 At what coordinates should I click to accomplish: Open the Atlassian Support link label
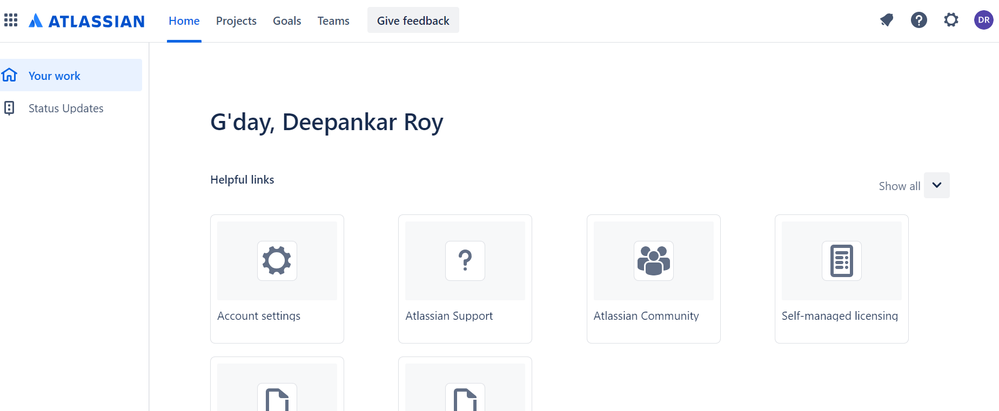(x=449, y=315)
